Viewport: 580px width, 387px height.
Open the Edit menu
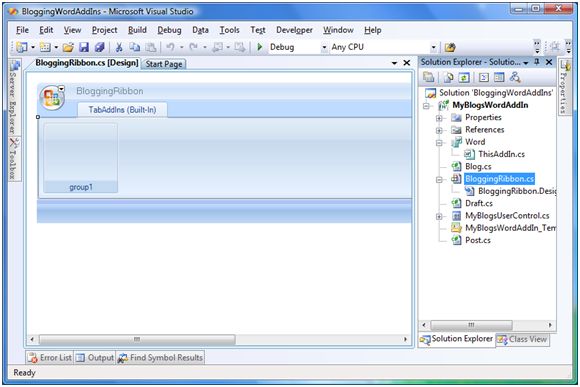tap(46, 30)
